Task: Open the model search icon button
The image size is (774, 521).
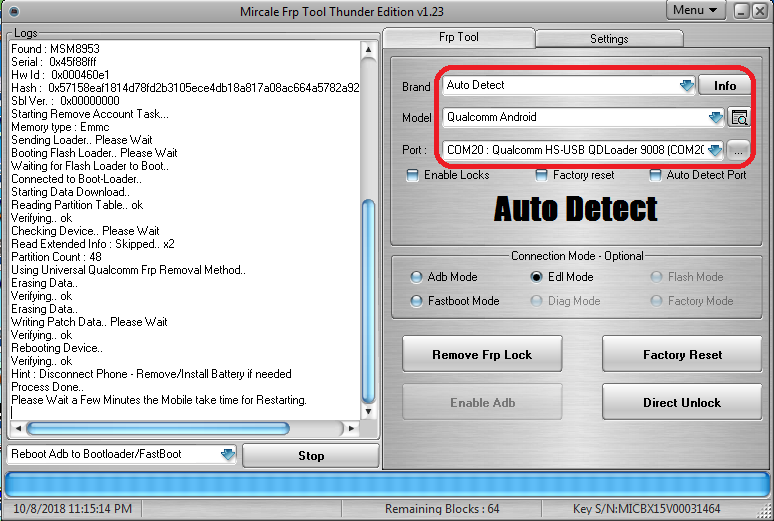Action: [x=739, y=118]
